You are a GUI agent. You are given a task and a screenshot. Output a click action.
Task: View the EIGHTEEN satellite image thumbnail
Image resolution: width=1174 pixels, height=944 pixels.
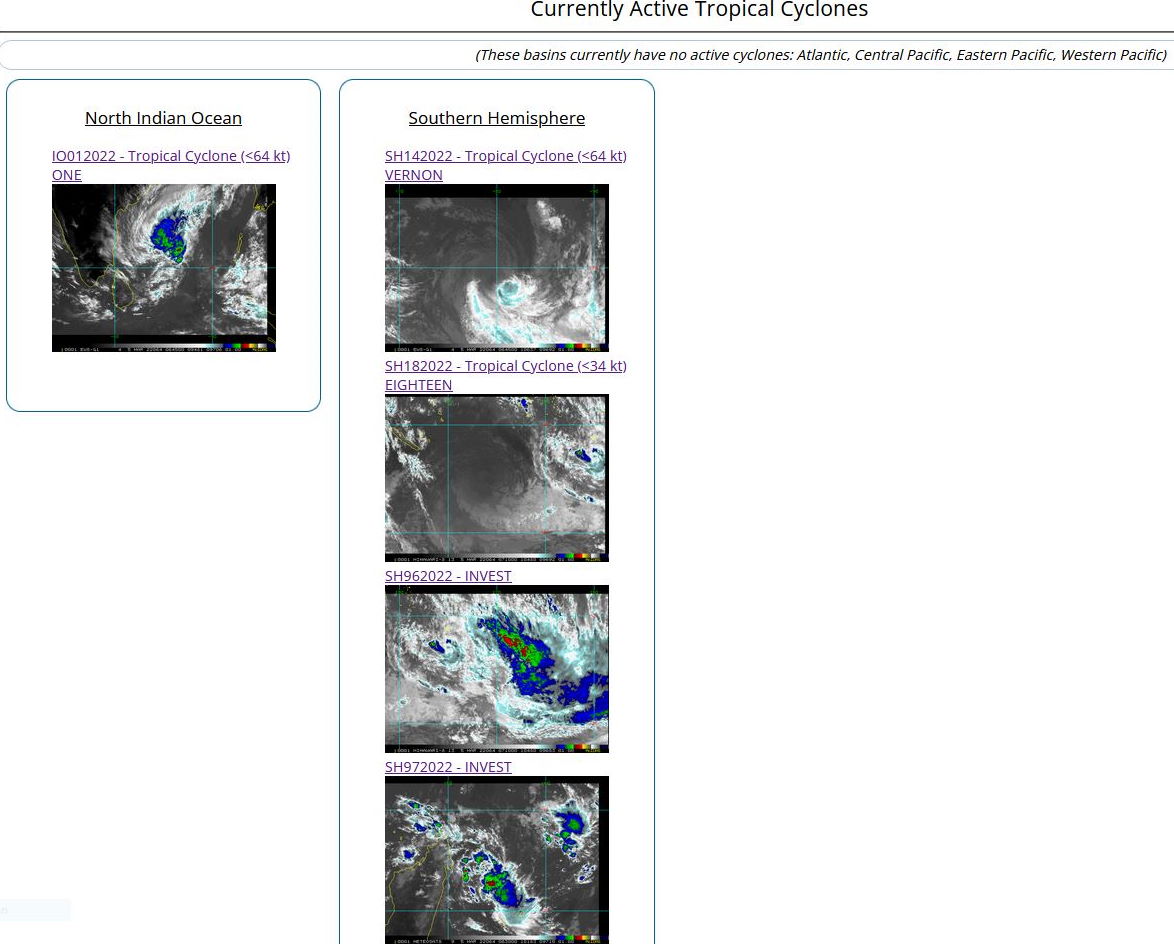[496, 477]
